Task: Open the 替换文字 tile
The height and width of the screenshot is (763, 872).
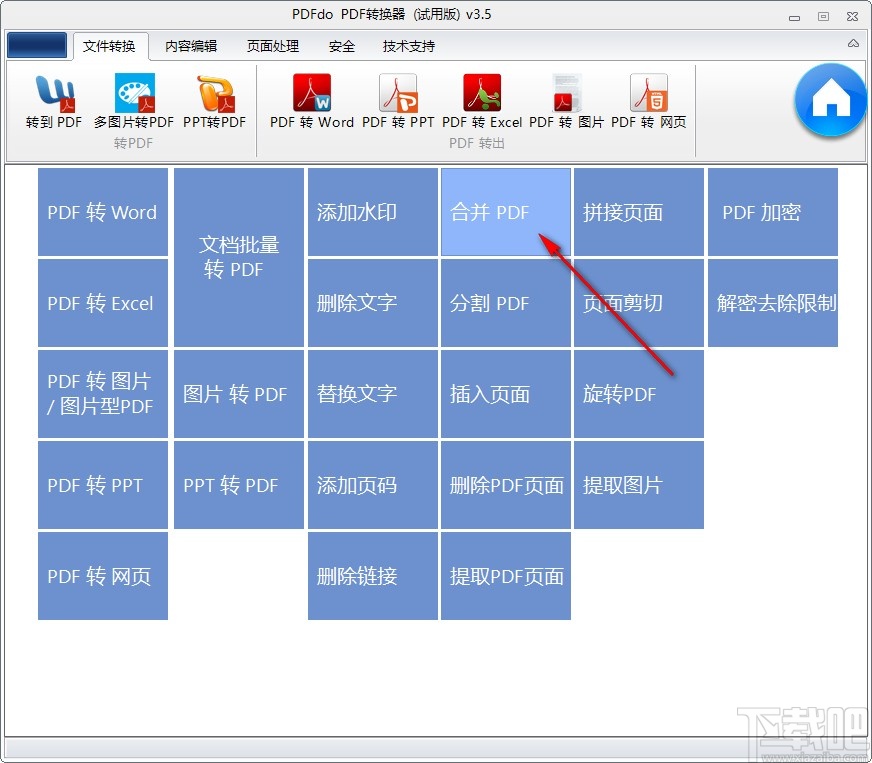Action: [x=373, y=394]
